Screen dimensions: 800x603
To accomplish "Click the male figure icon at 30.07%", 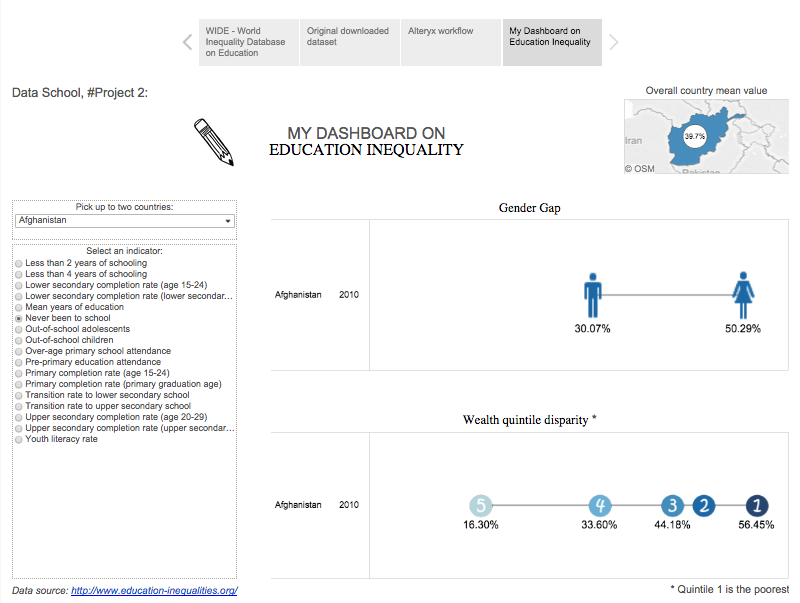I will [592, 295].
